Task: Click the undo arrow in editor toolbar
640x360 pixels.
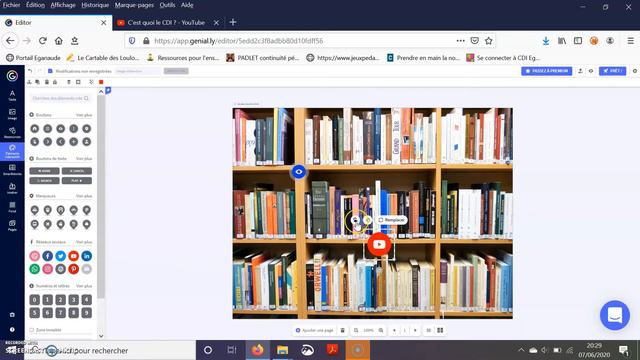Action: click(30, 71)
